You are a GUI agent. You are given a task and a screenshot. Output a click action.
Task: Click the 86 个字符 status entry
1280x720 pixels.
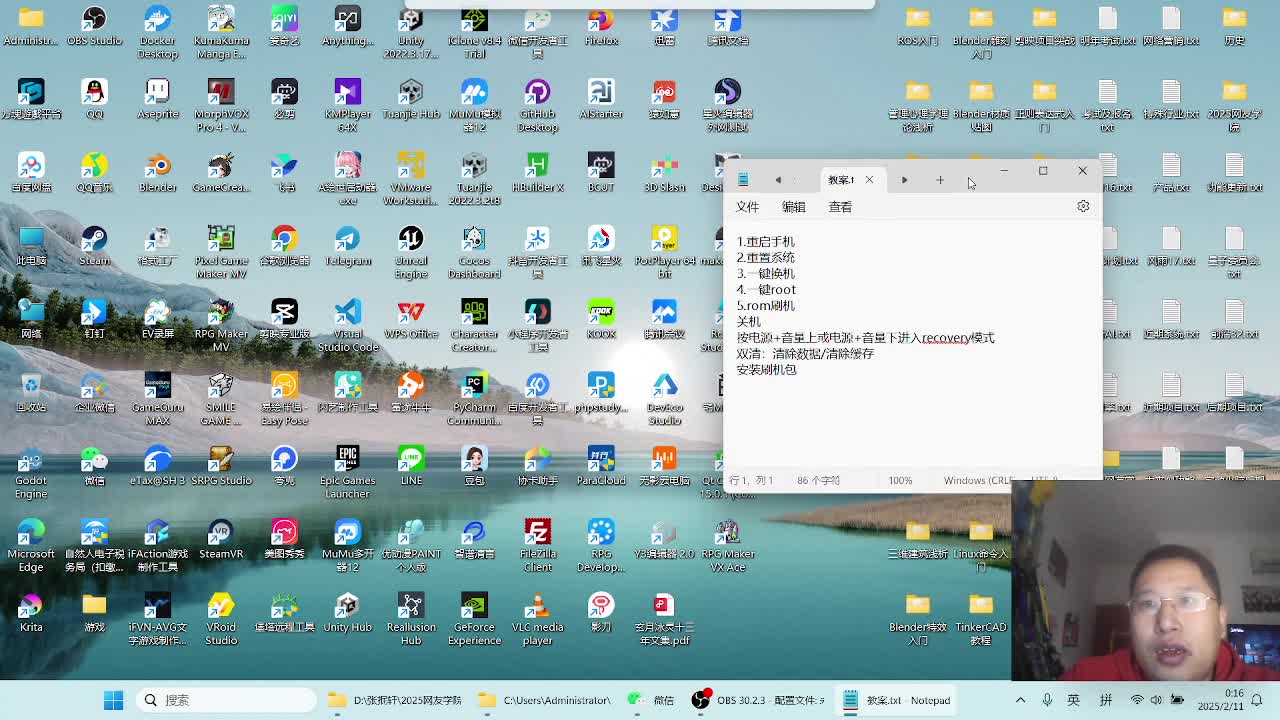click(818, 480)
